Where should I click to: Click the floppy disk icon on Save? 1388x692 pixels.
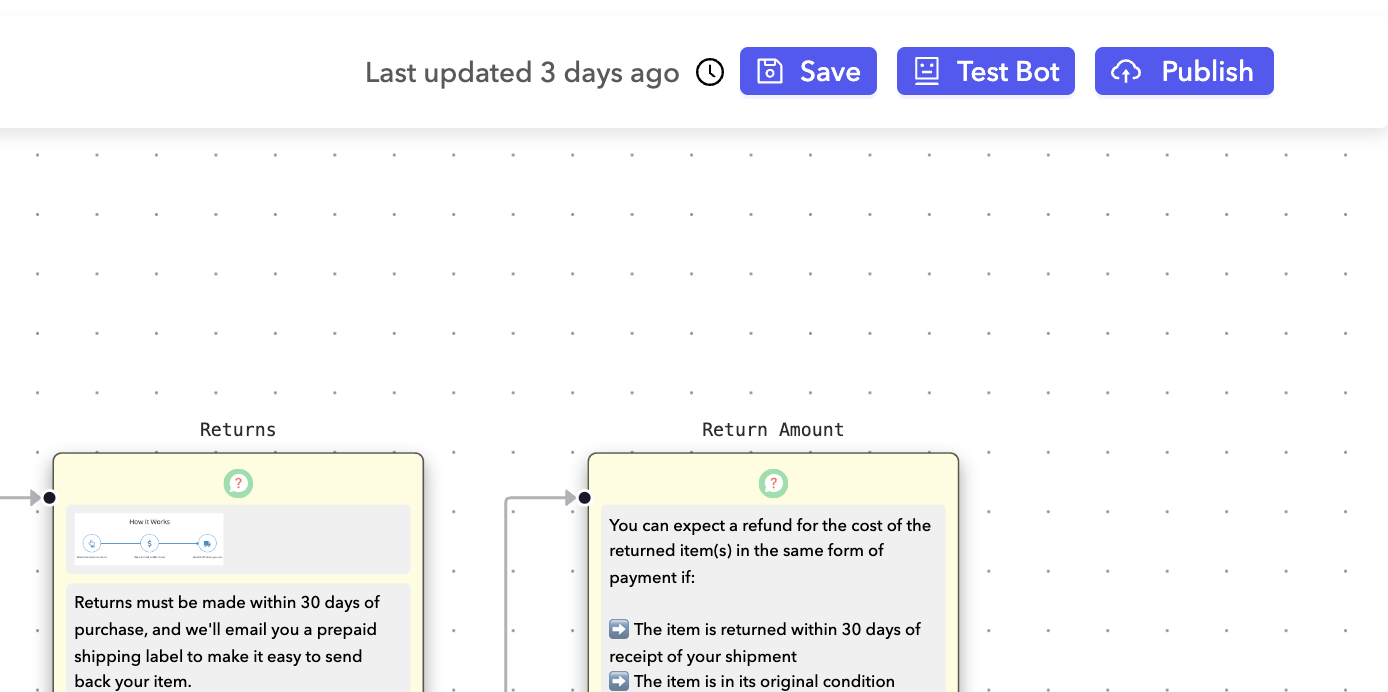[x=769, y=72]
